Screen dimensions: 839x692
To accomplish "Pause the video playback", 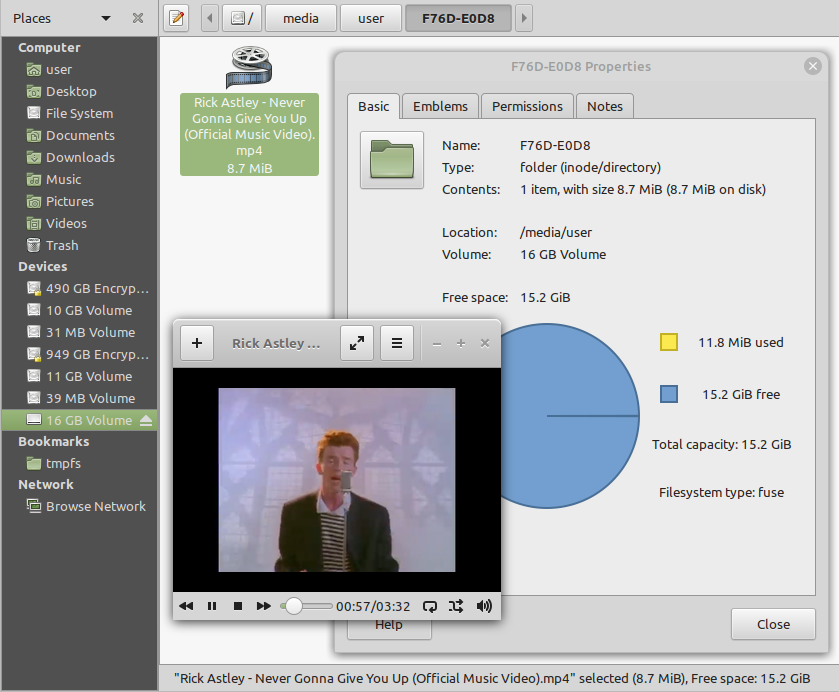I will [x=212, y=606].
